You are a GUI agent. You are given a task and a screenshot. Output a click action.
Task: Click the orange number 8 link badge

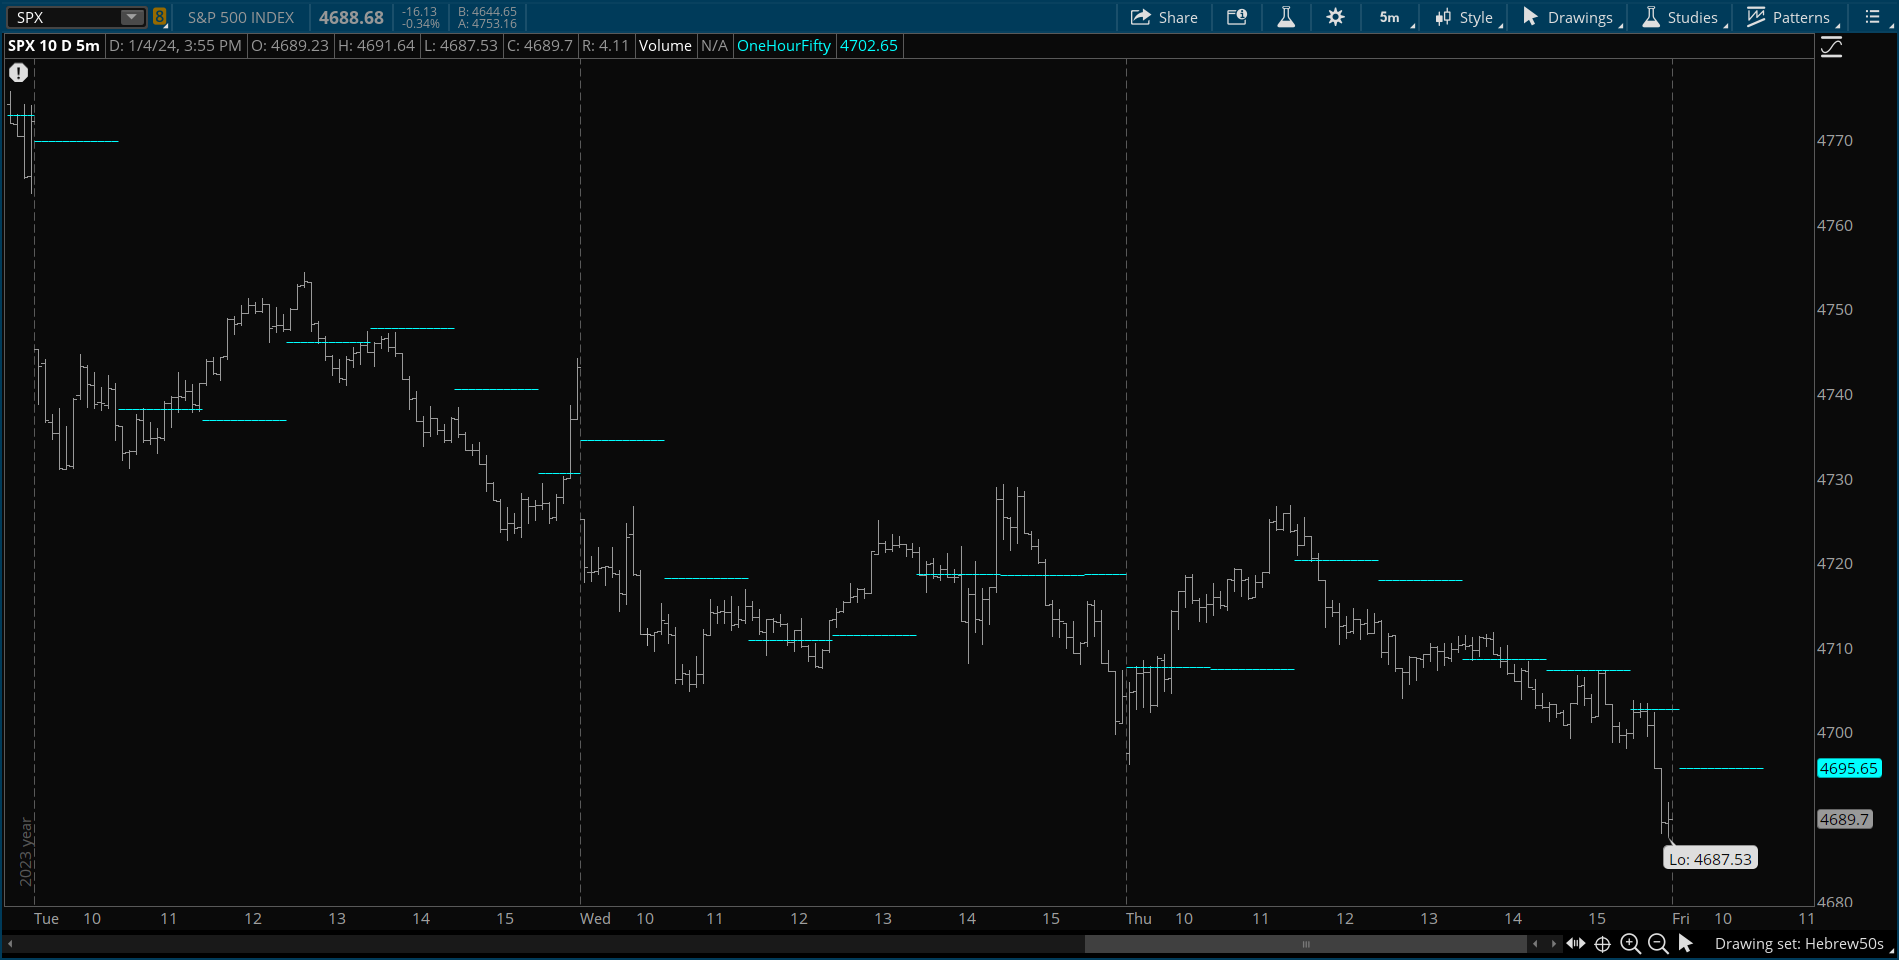(159, 17)
